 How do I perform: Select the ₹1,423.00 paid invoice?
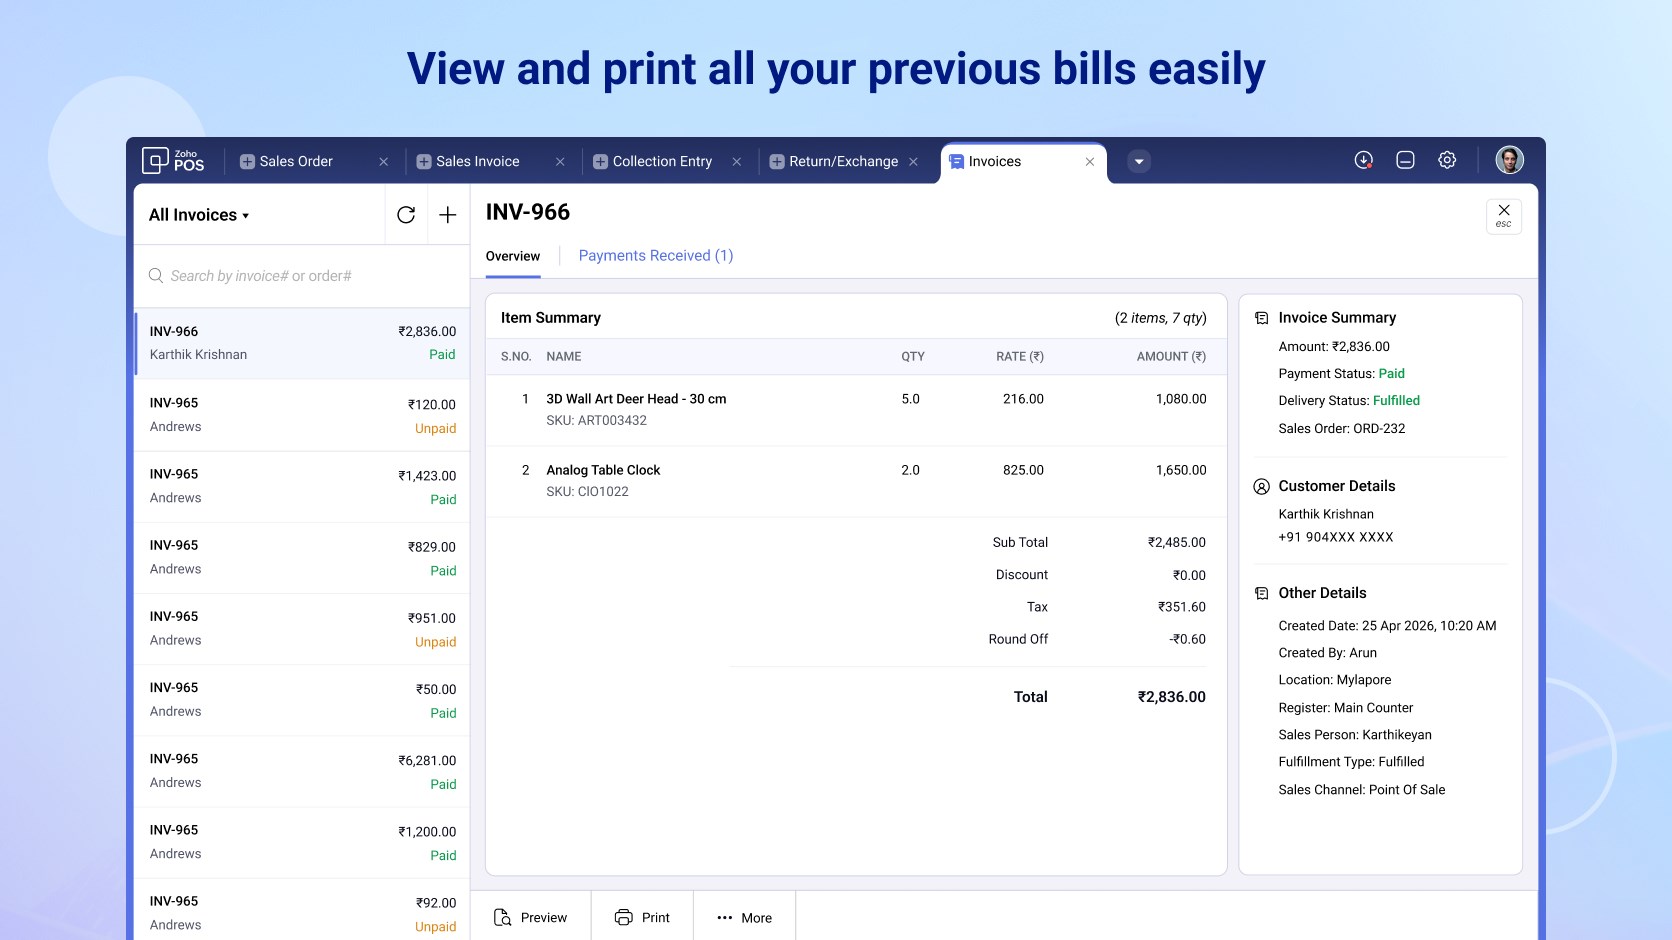302,487
